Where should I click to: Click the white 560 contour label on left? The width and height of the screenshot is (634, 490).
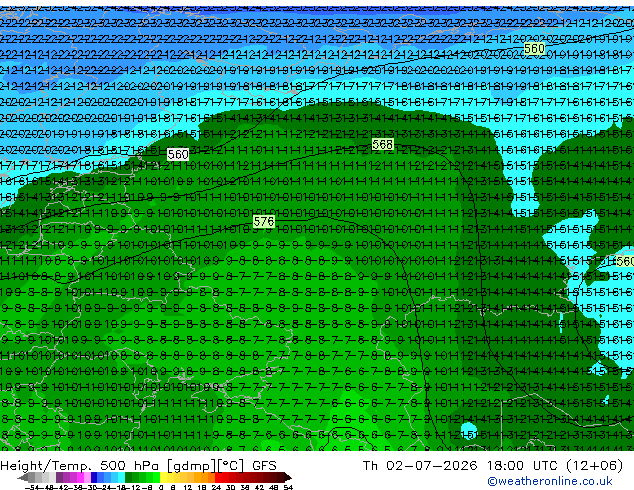click(178, 154)
